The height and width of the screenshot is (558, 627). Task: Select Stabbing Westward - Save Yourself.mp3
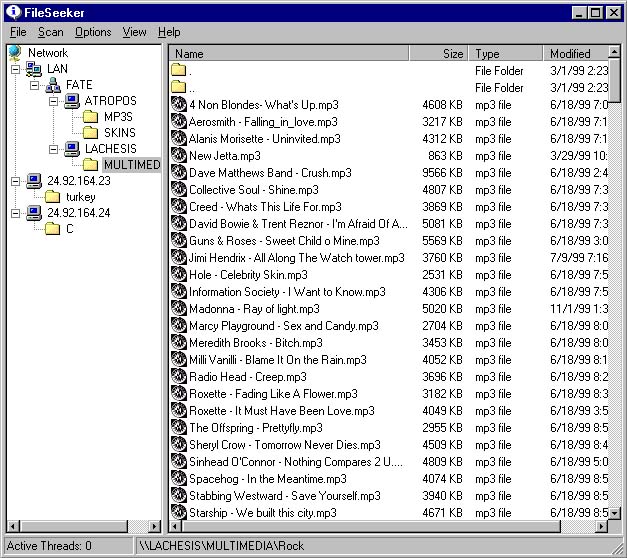pos(285,496)
